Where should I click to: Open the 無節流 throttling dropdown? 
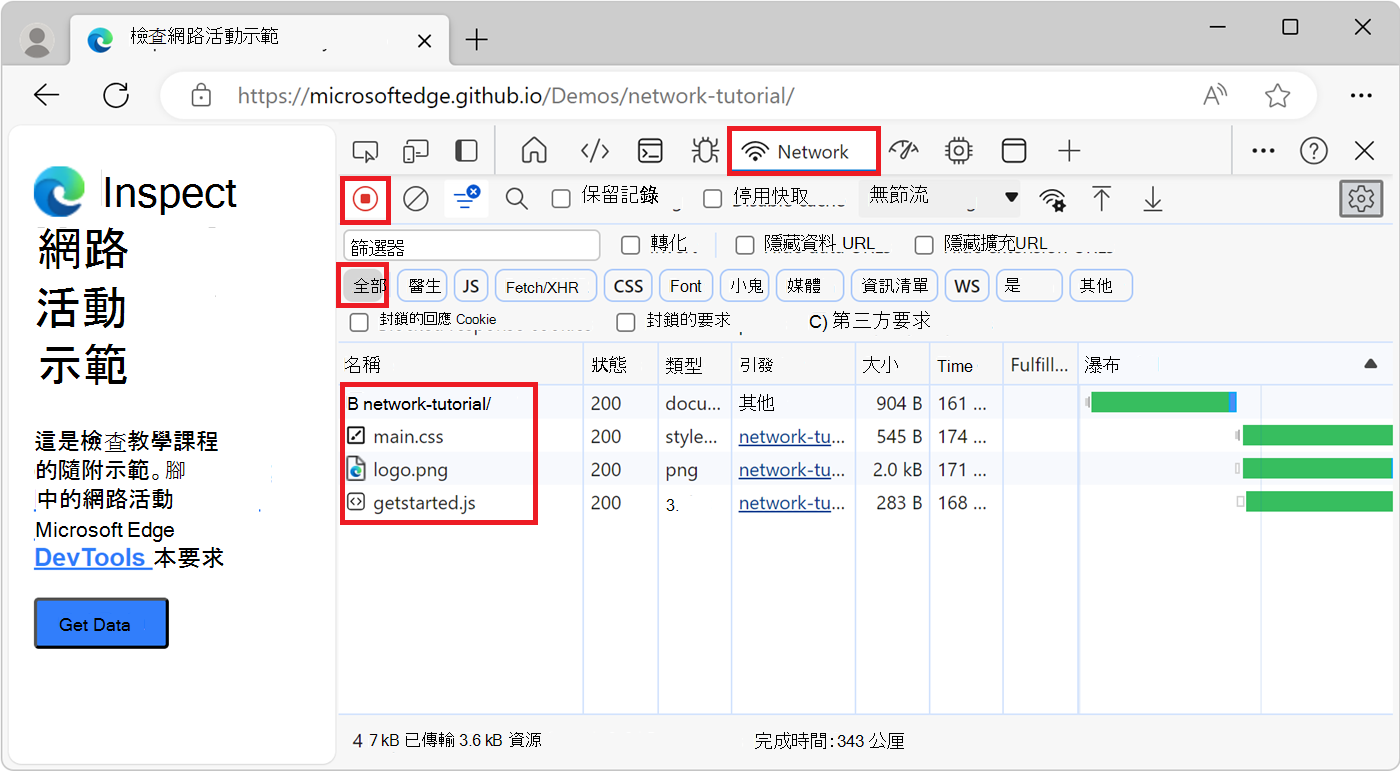(x=938, y=197)
